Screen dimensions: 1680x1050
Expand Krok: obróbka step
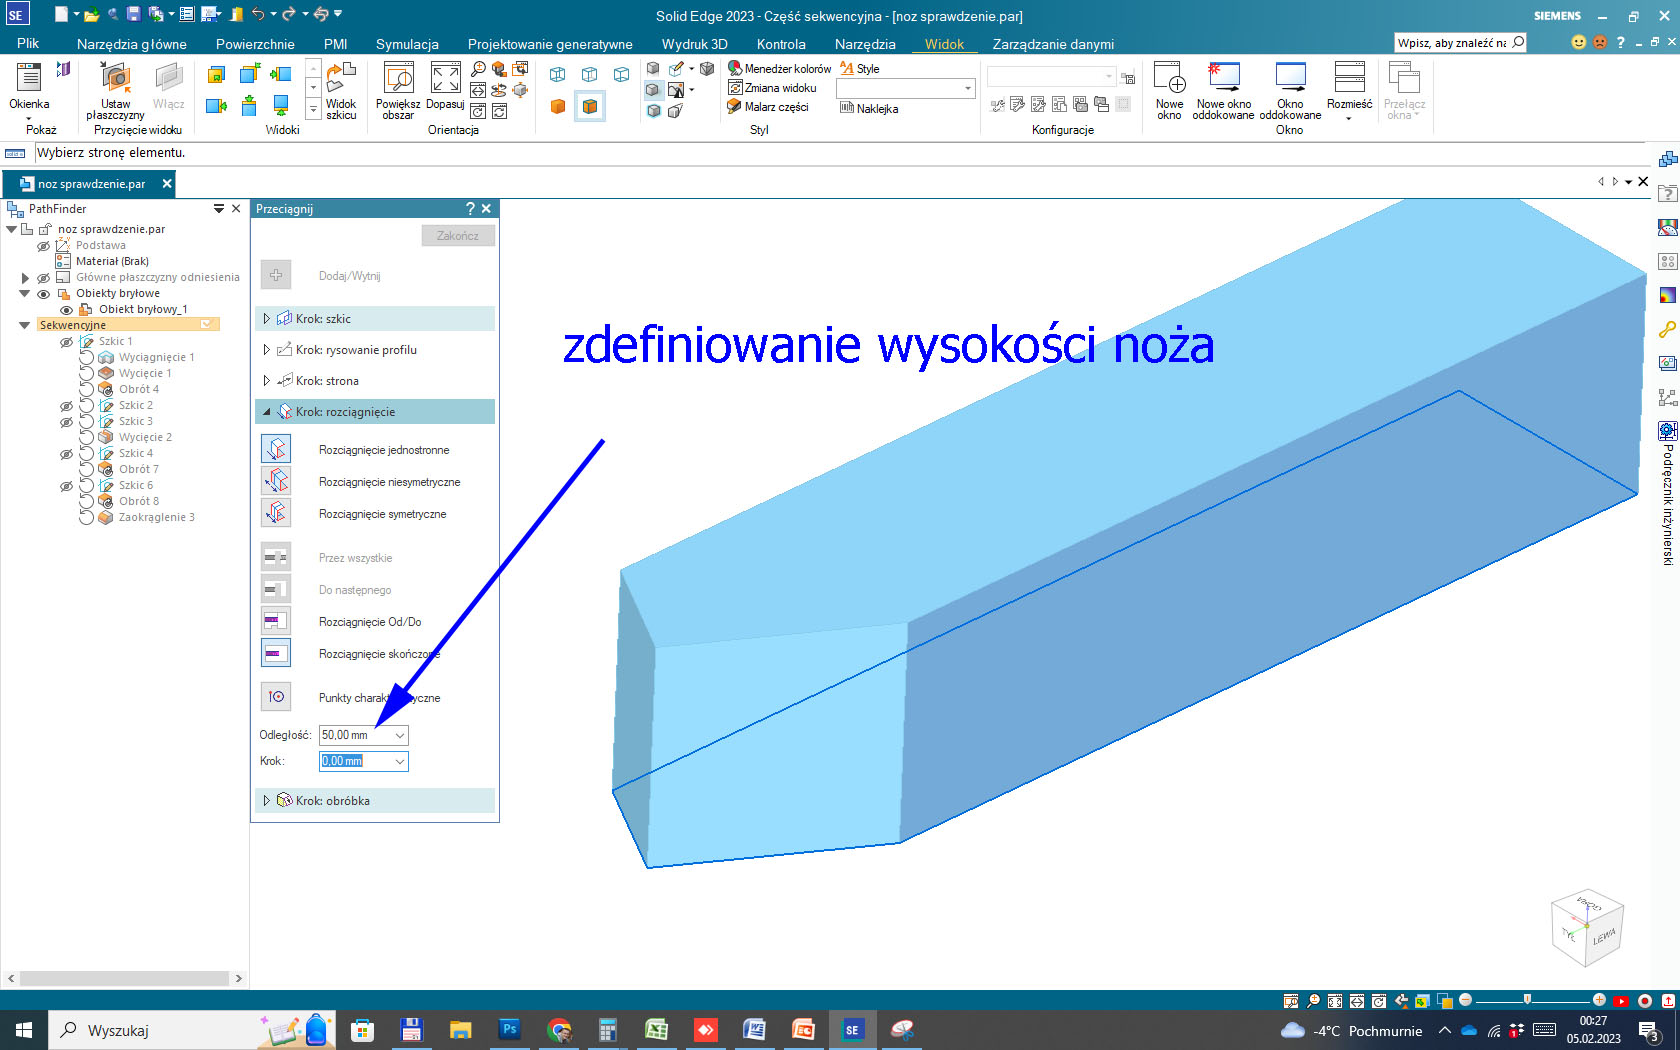tap(267, 801)
